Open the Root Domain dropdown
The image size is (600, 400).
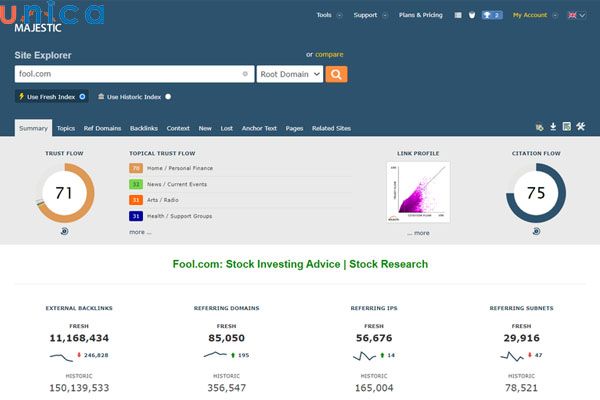click(x=289, y=74)
